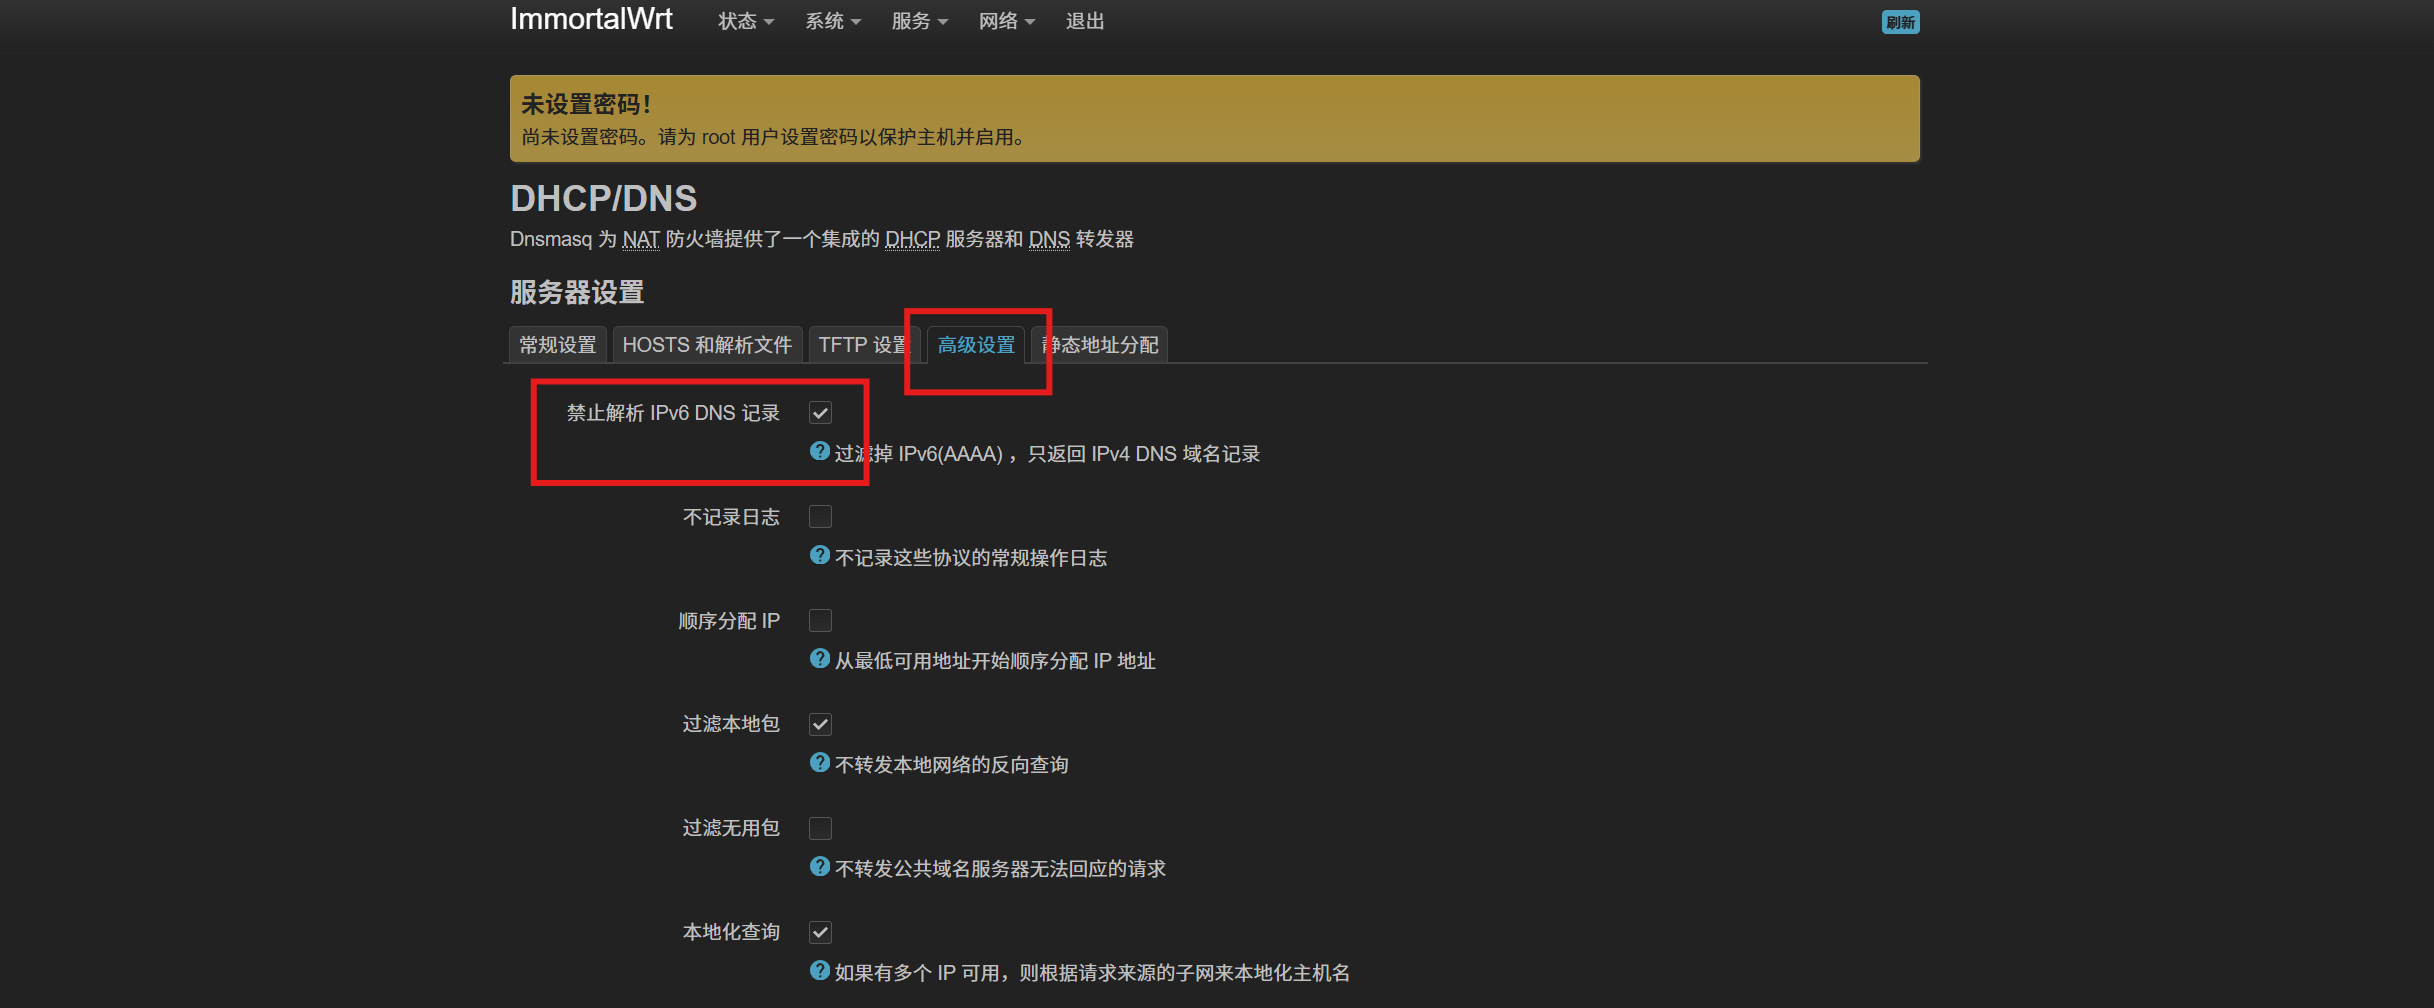This screenshot has width=2434, height=1008.
Task: Expand the 网络 dropdown menu
Action: point(1006,21)
